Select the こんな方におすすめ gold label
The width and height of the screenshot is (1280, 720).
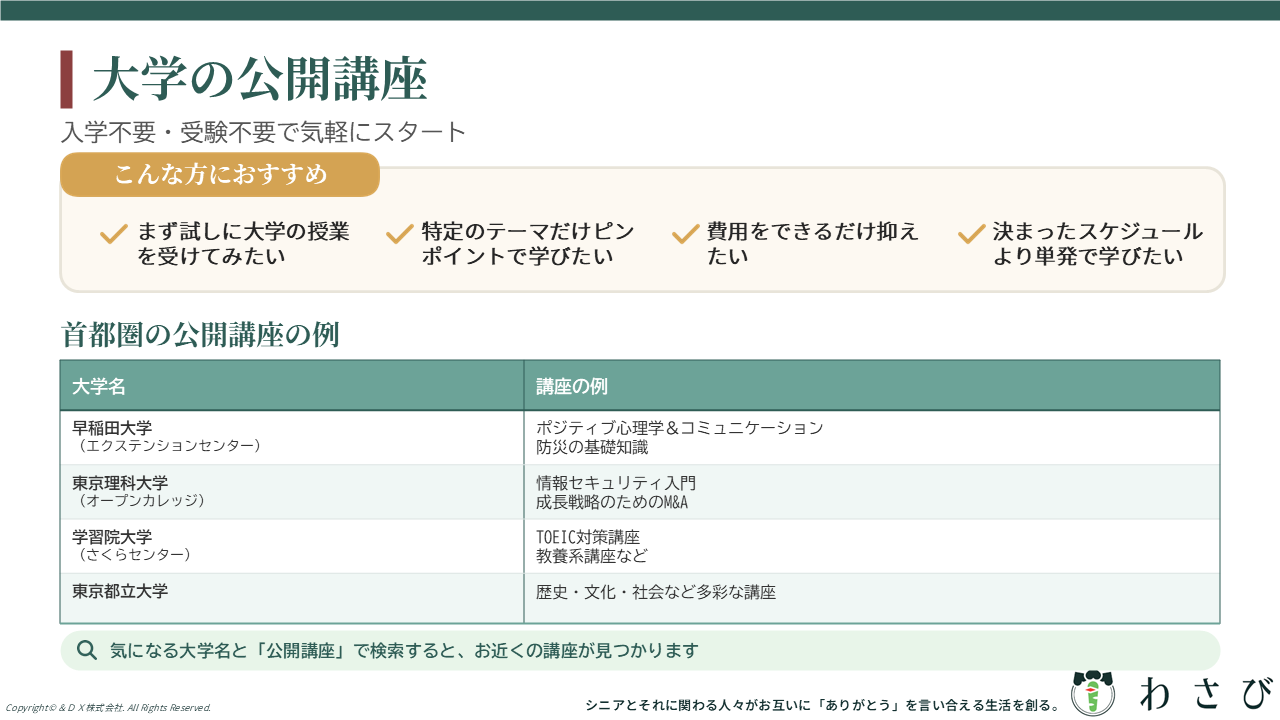coord(220,175)
